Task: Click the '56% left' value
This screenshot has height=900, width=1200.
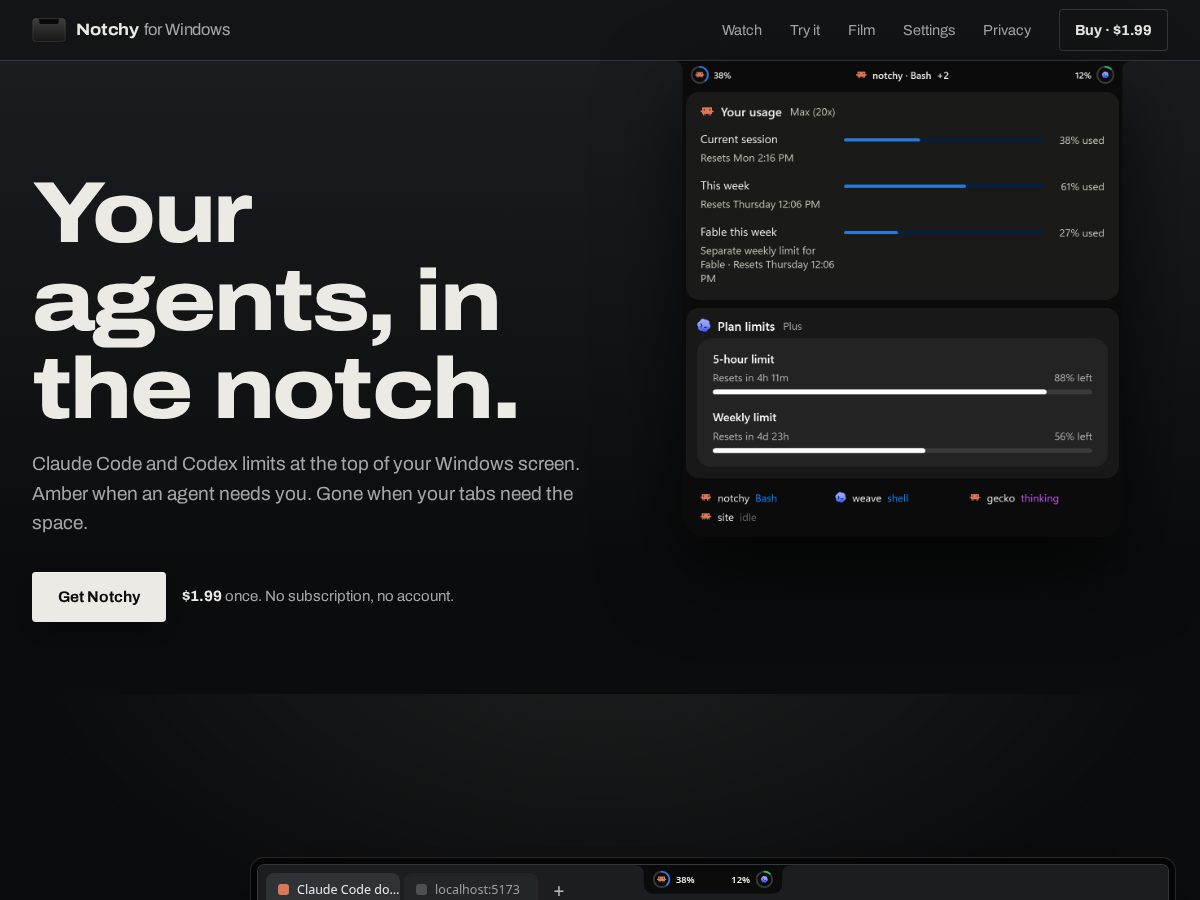Action: [1073, 436]
